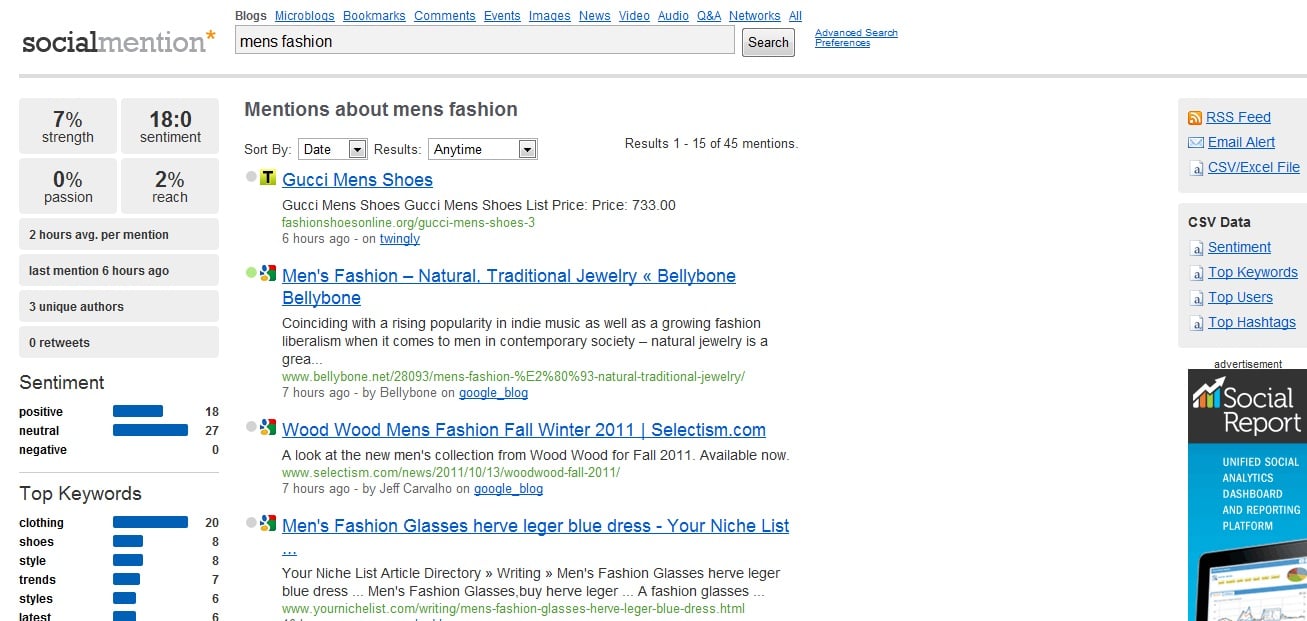The height and width of the screenshot is (621, 1307).
Task: Click the www.selectism.com result URL
Action: pos(451,473)
